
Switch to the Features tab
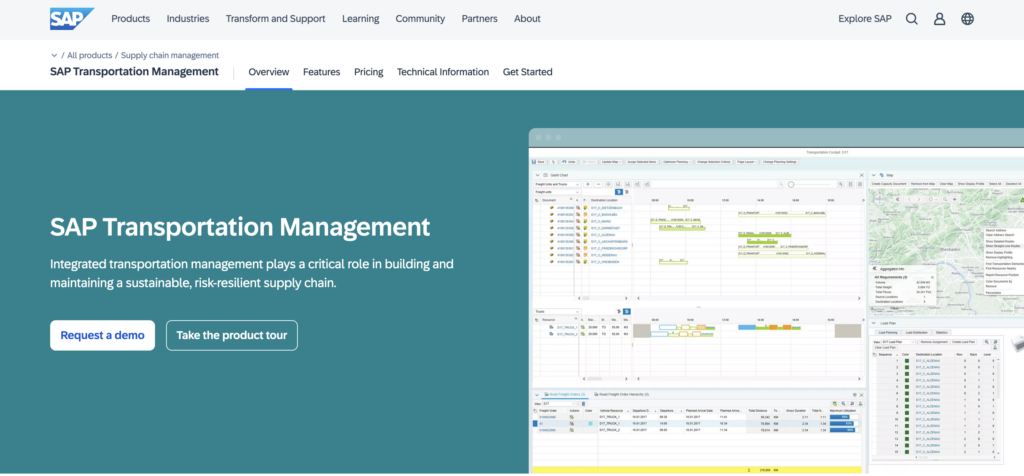321,72
